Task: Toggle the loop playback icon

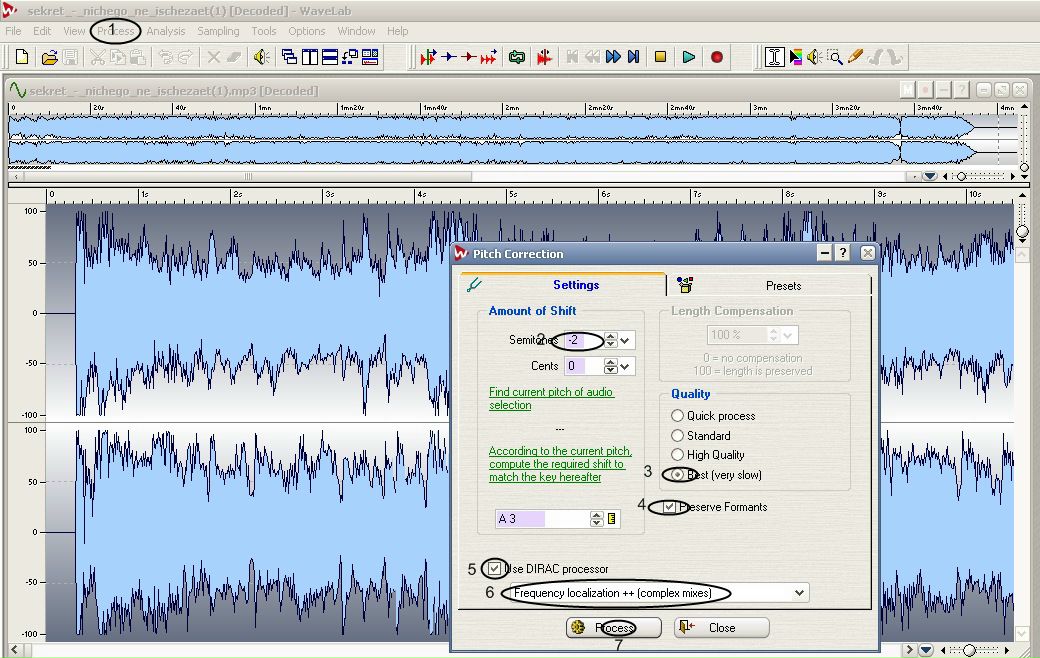Action: 517,57
